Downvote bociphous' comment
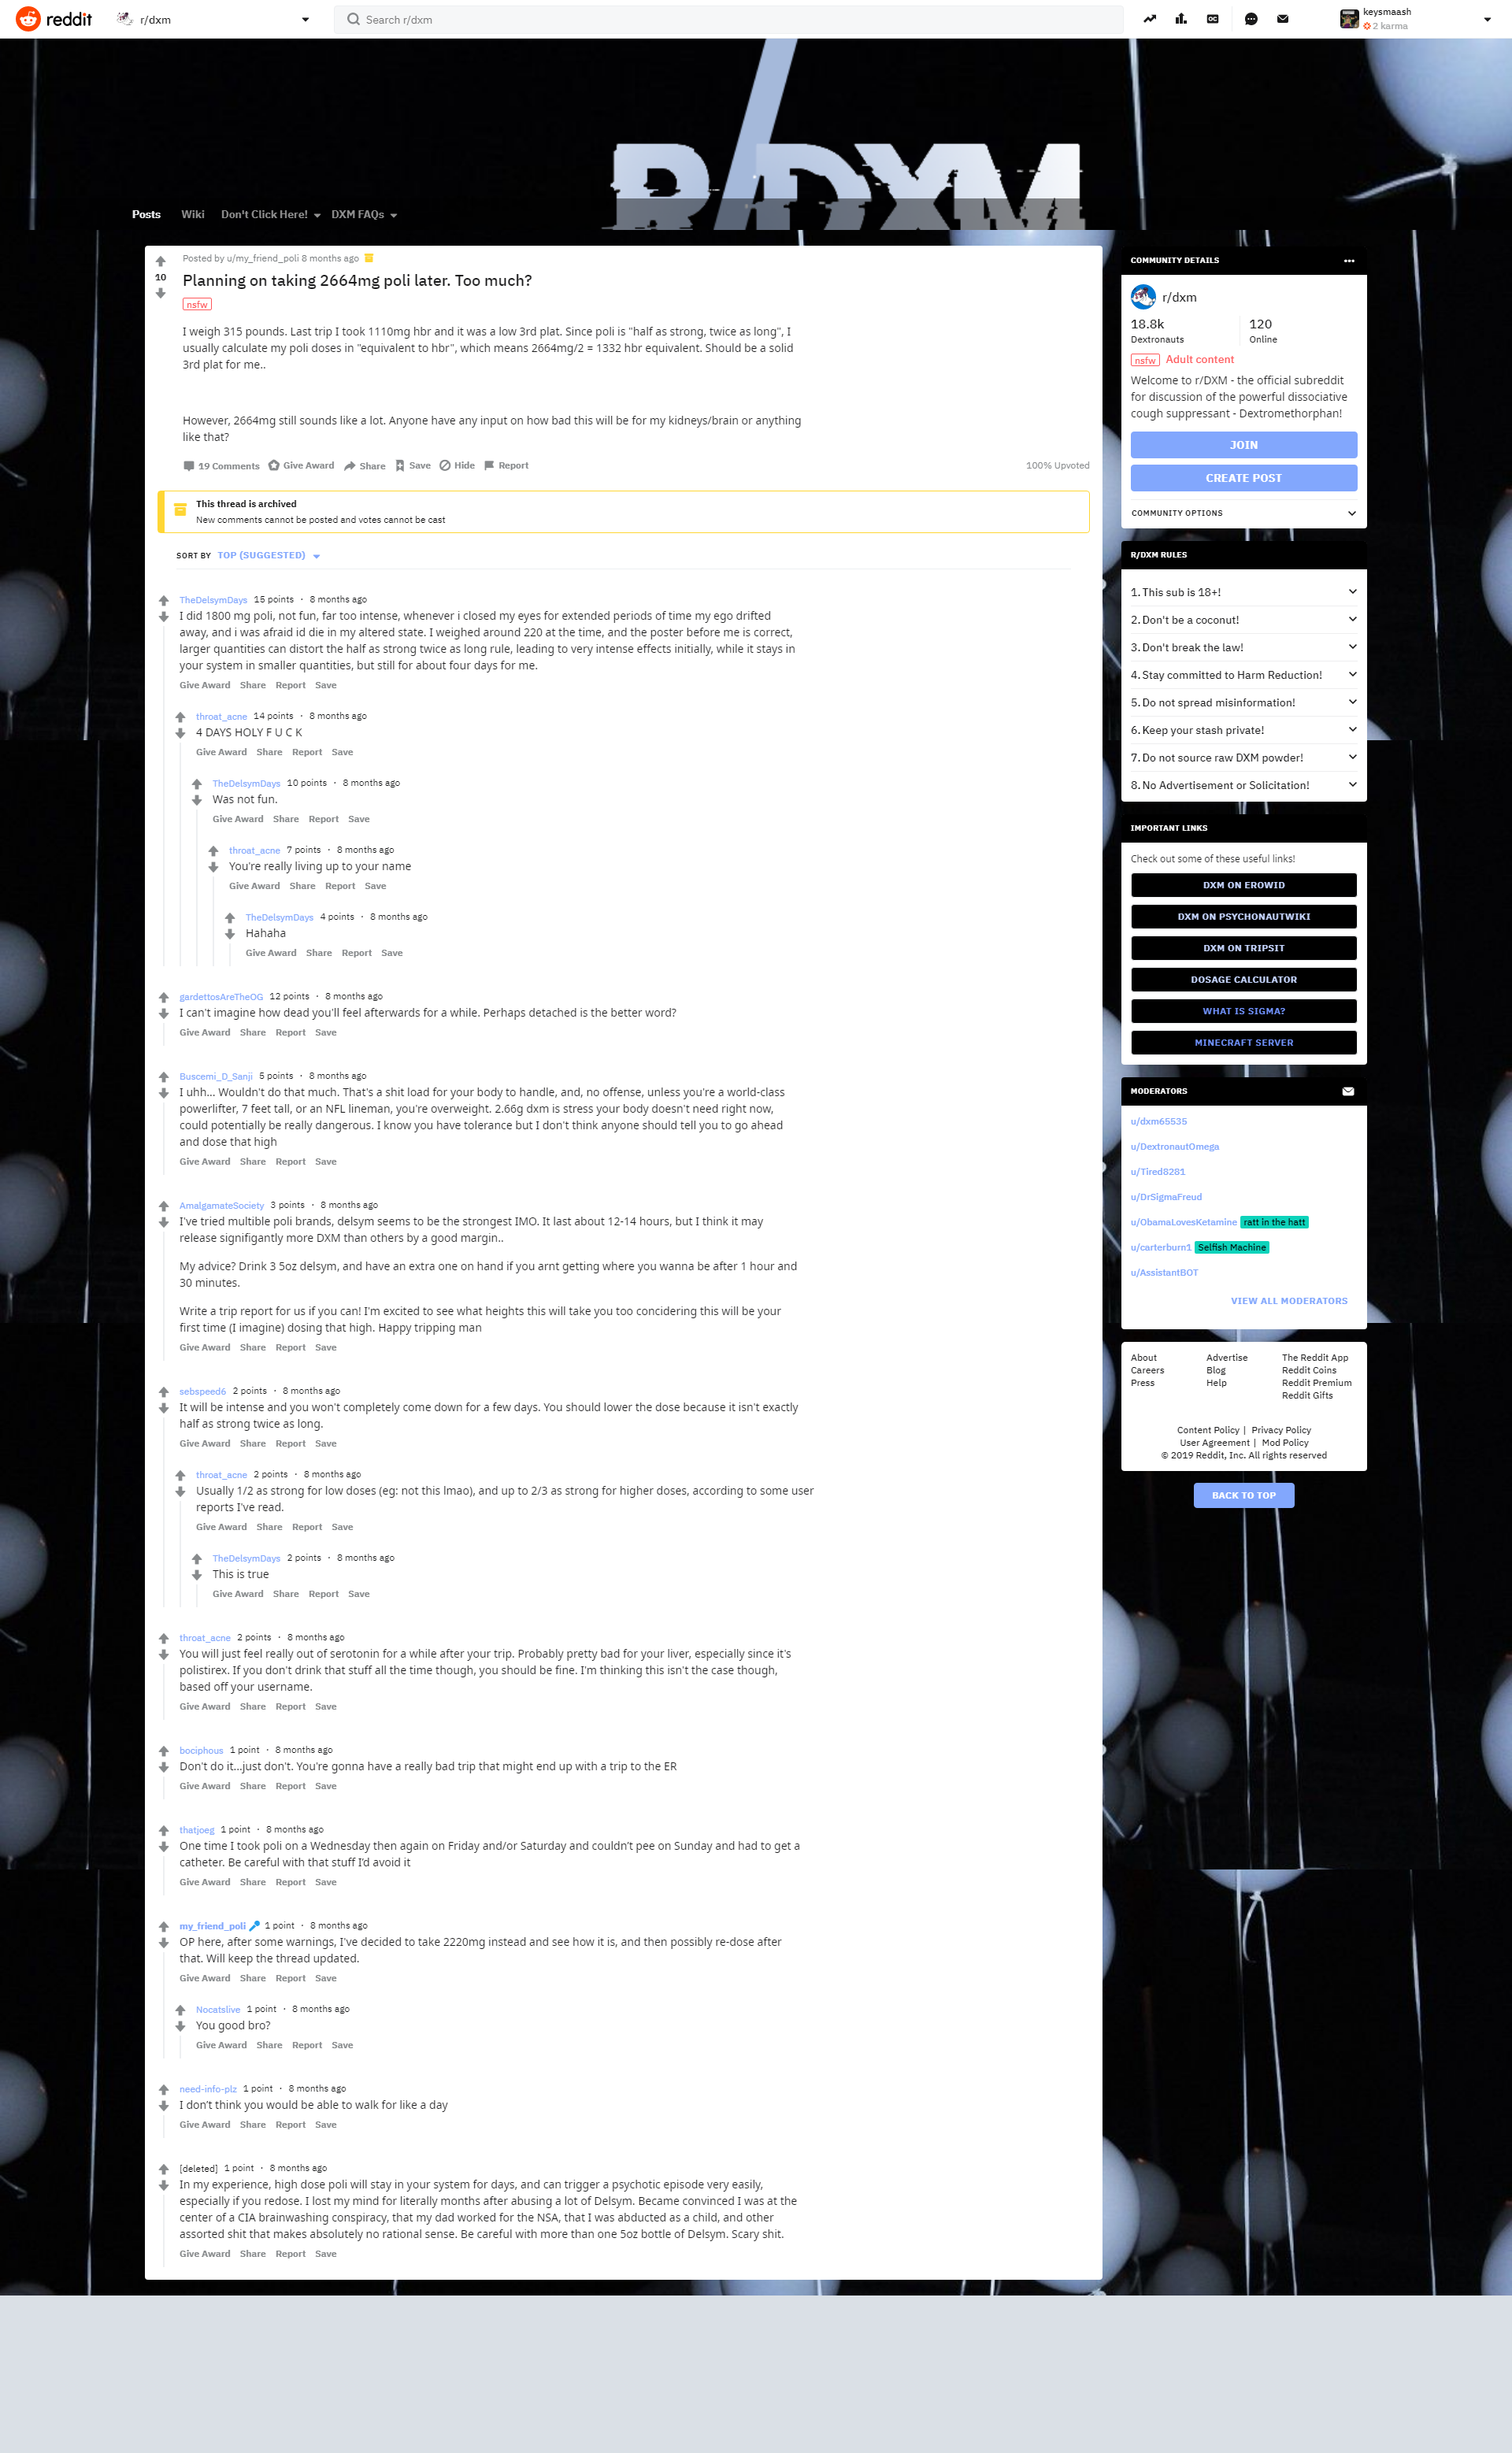 [x=163, y=1767]
